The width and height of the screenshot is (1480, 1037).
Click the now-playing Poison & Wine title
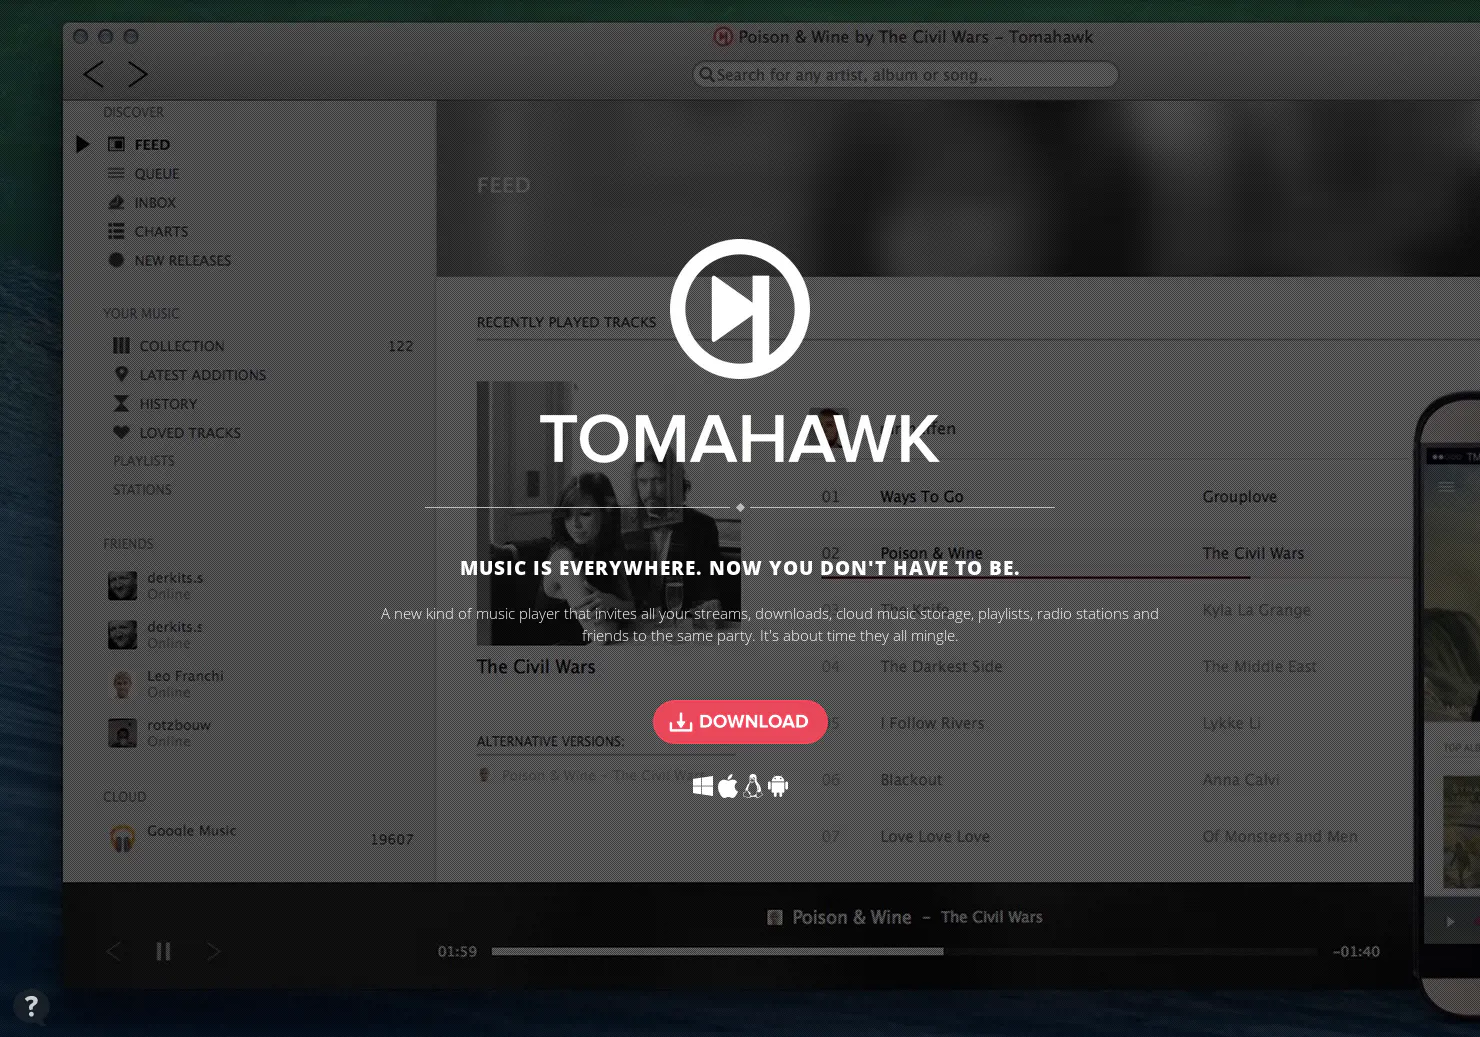click(x=852, y=918)
